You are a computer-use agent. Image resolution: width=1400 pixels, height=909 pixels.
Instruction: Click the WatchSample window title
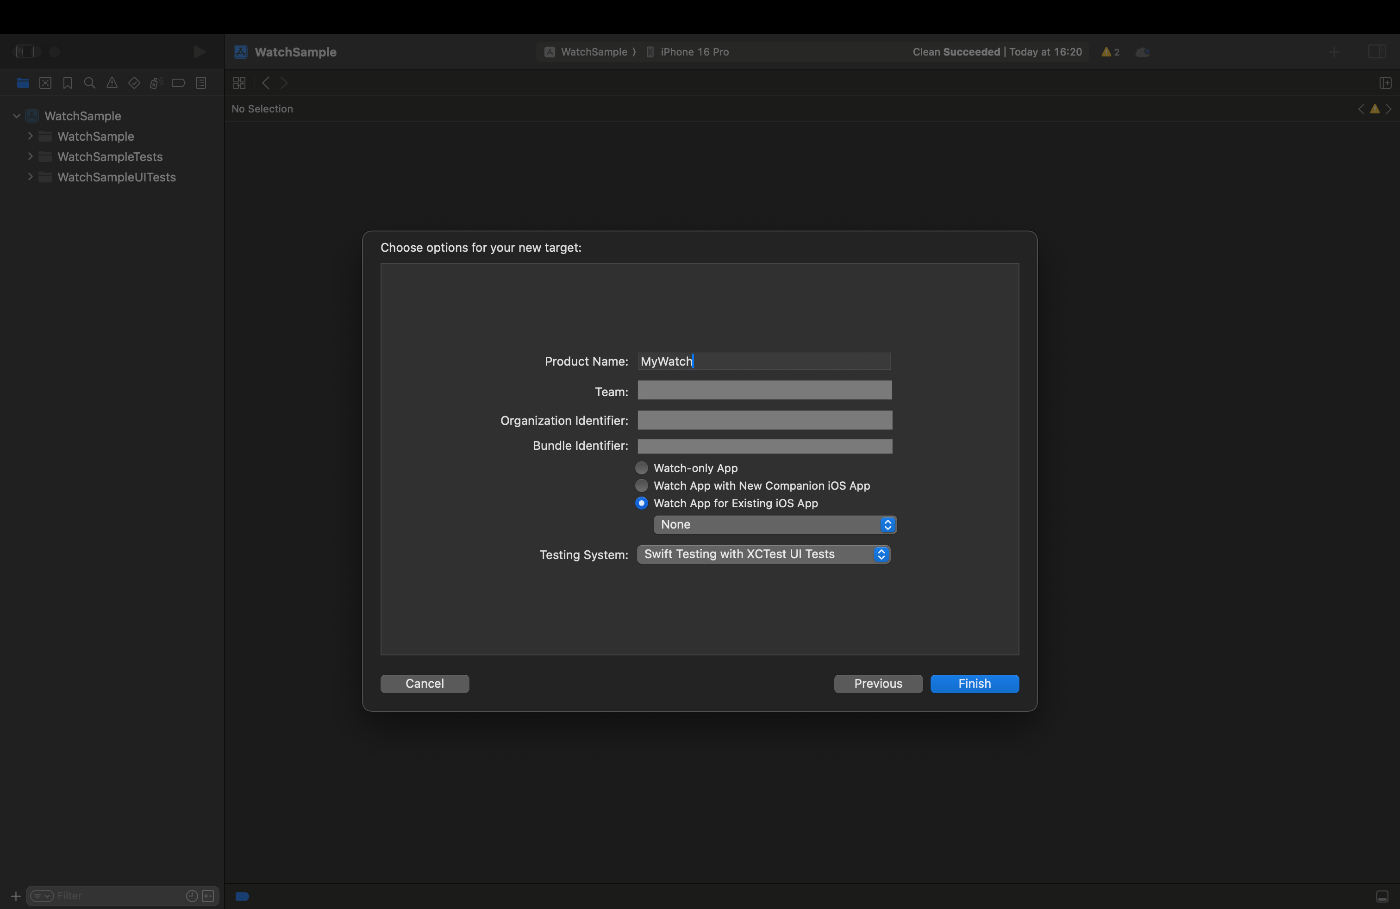coord(296,52)
